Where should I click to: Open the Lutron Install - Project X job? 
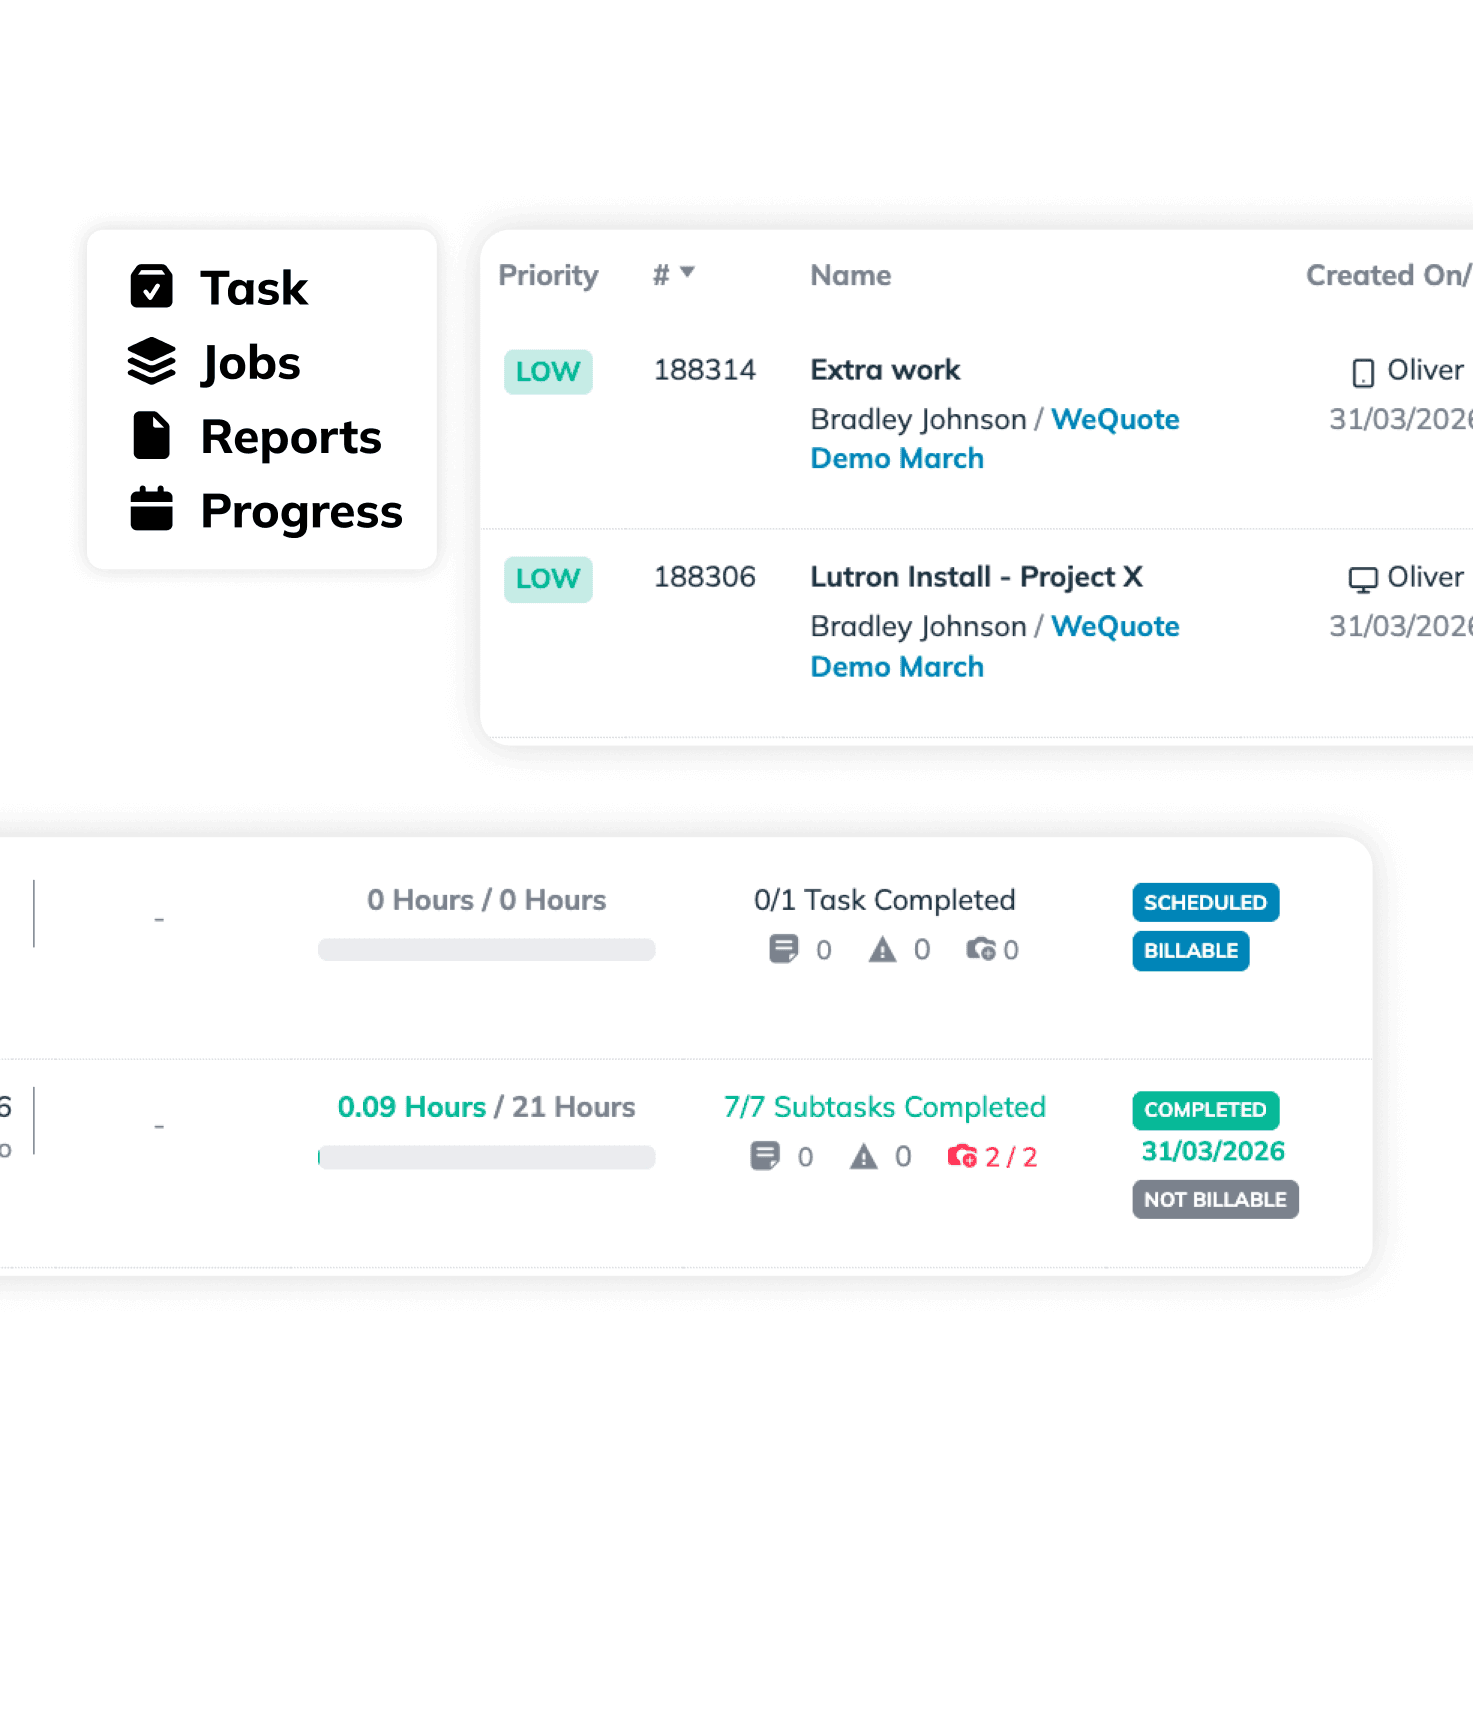[976, 577]
